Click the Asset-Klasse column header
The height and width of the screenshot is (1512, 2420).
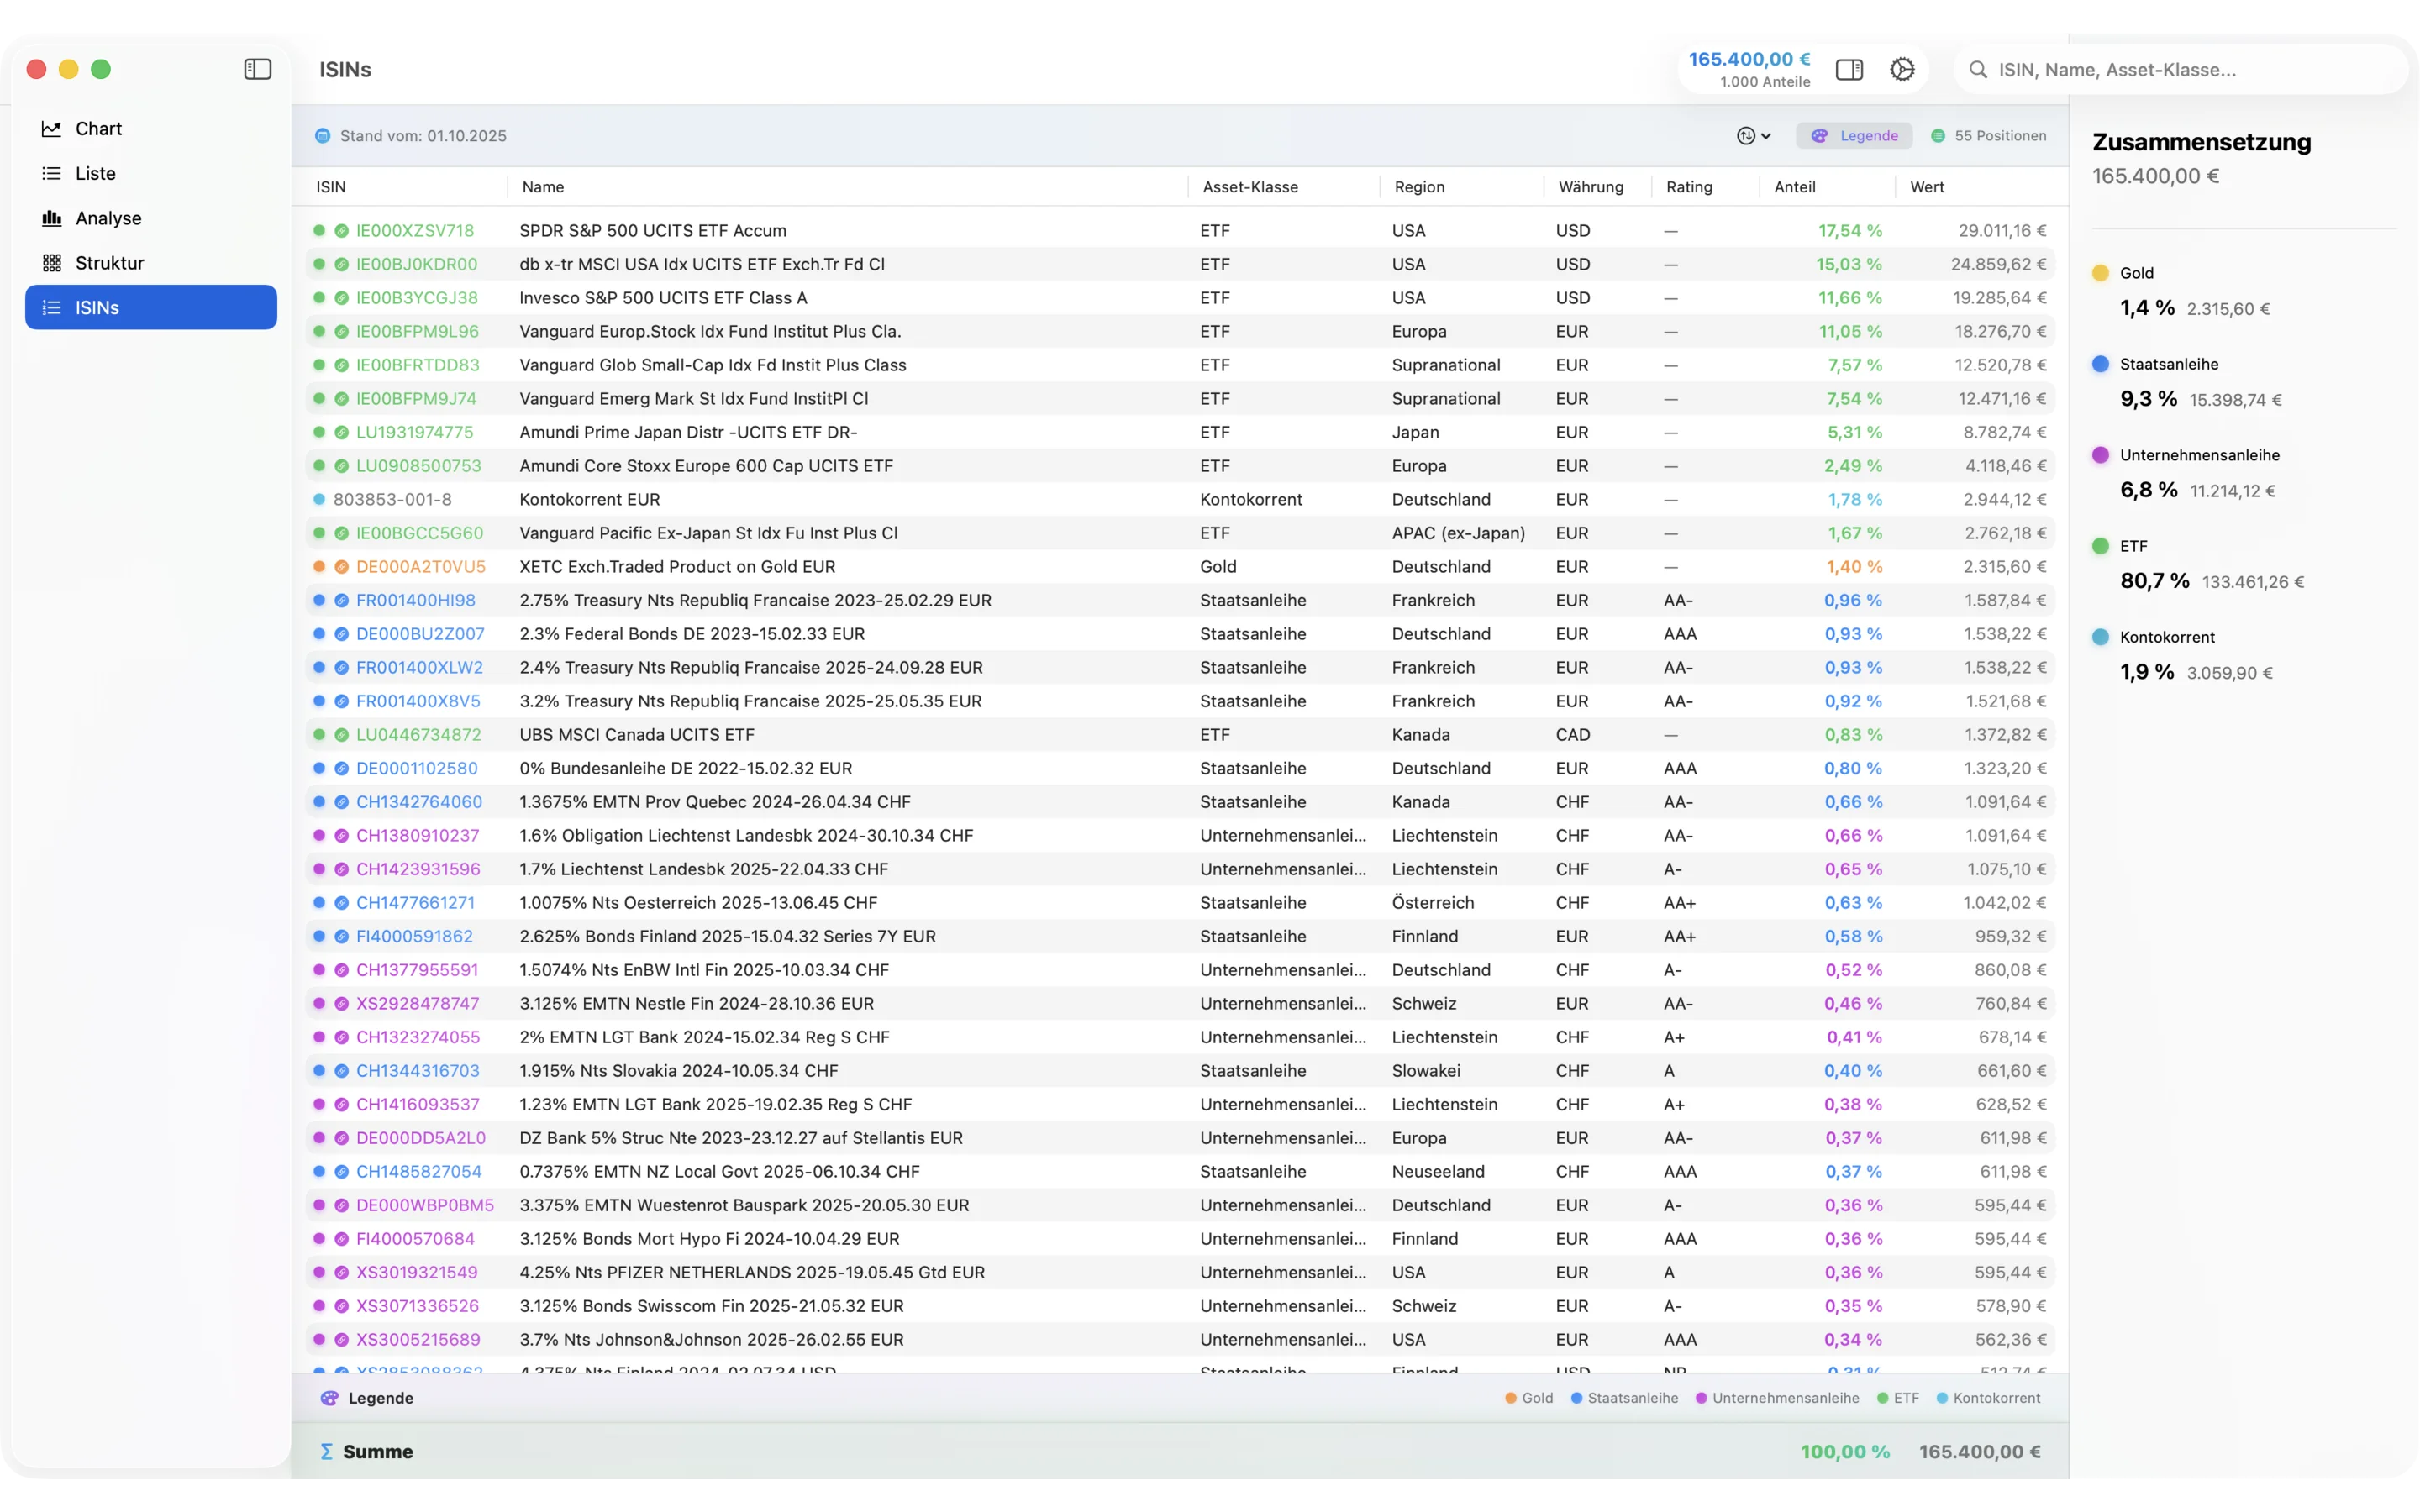tap(1250, 187)
